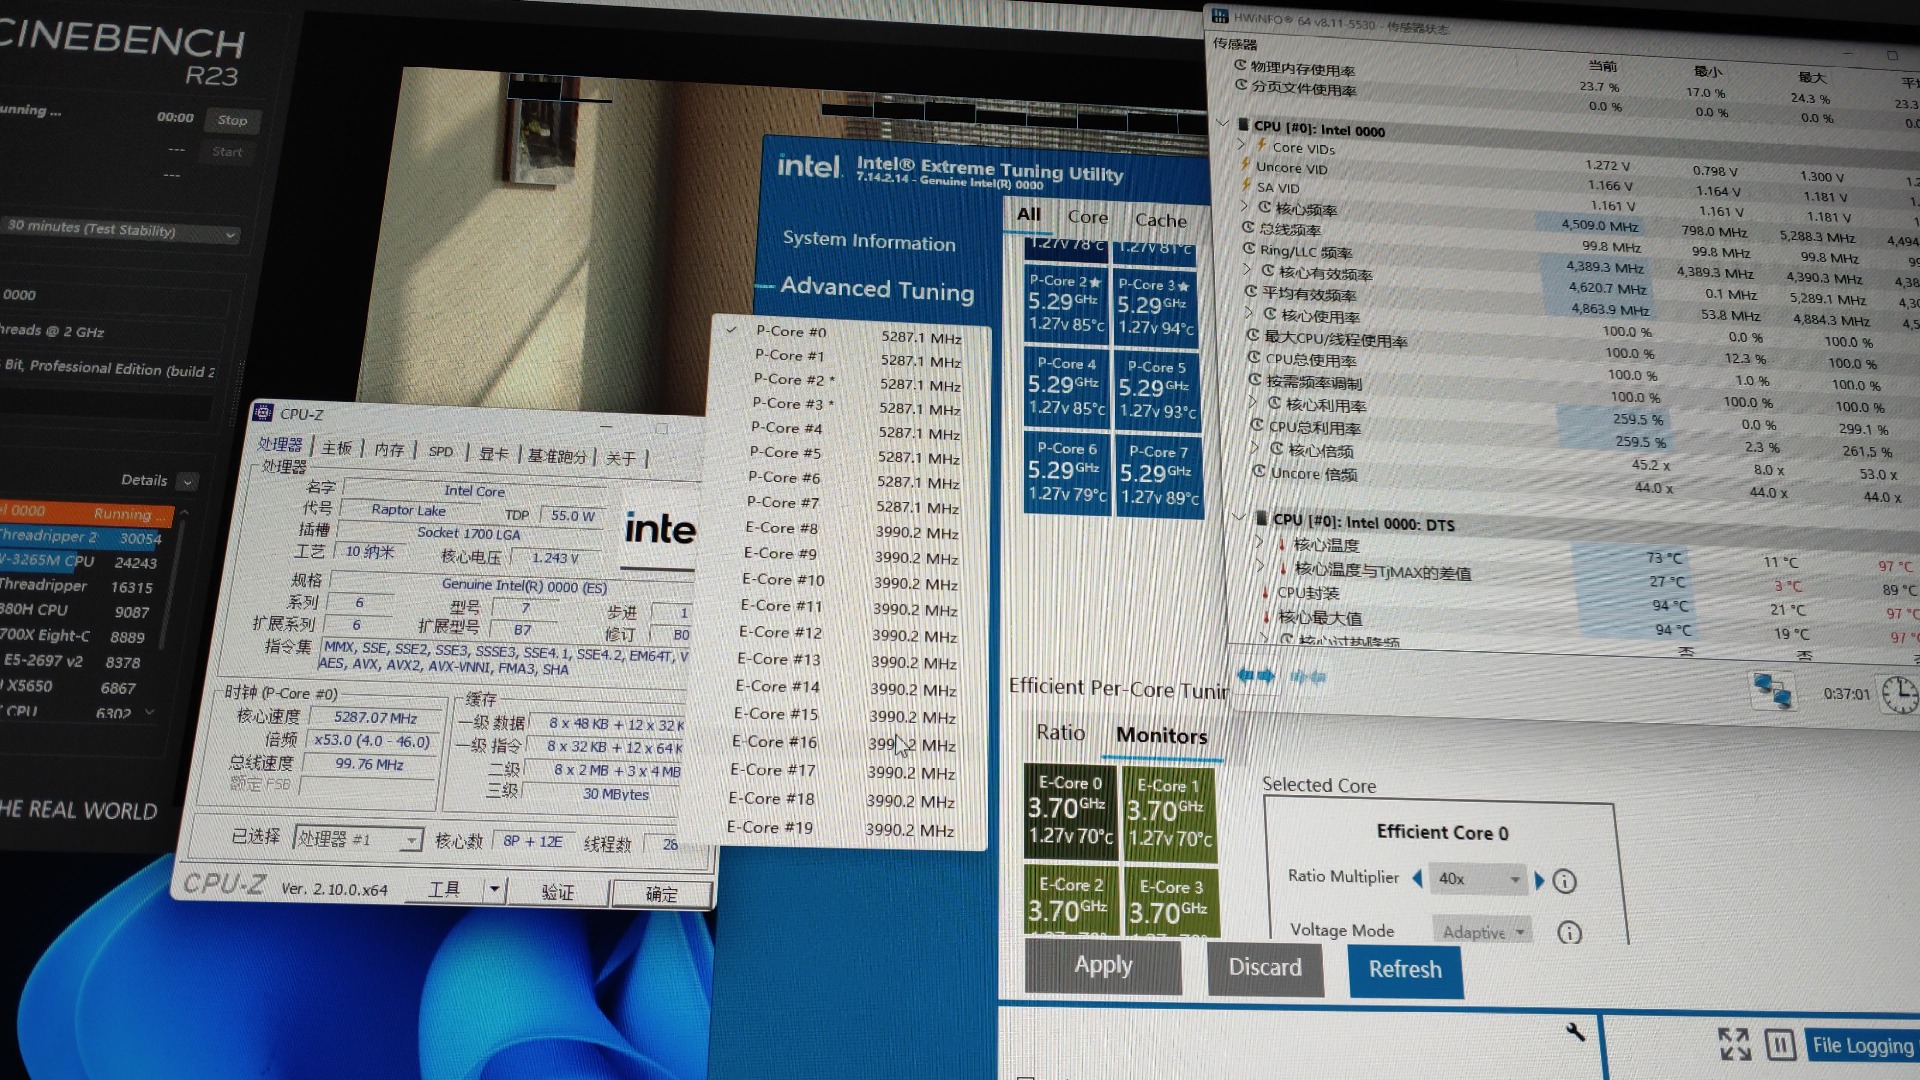Expand 核心有效频率 tree node
Viewport: 1920px width, 1080px height.
(1247, 270)
